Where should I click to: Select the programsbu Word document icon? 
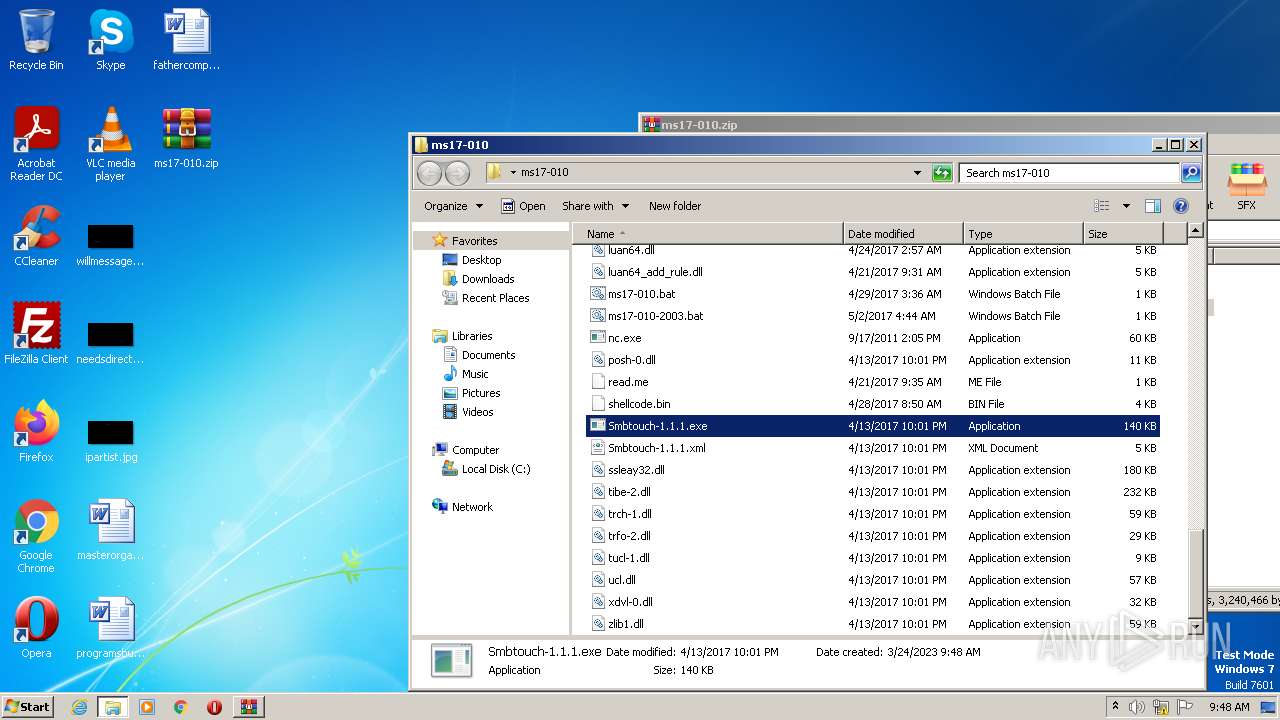(110, 628)
